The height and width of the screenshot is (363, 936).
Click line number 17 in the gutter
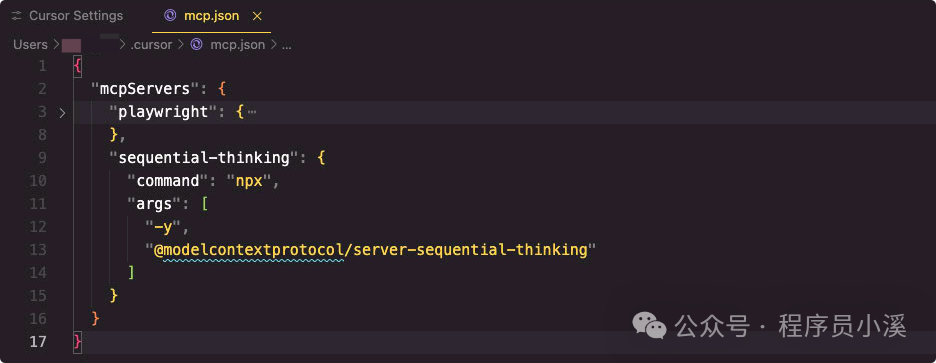37,342
